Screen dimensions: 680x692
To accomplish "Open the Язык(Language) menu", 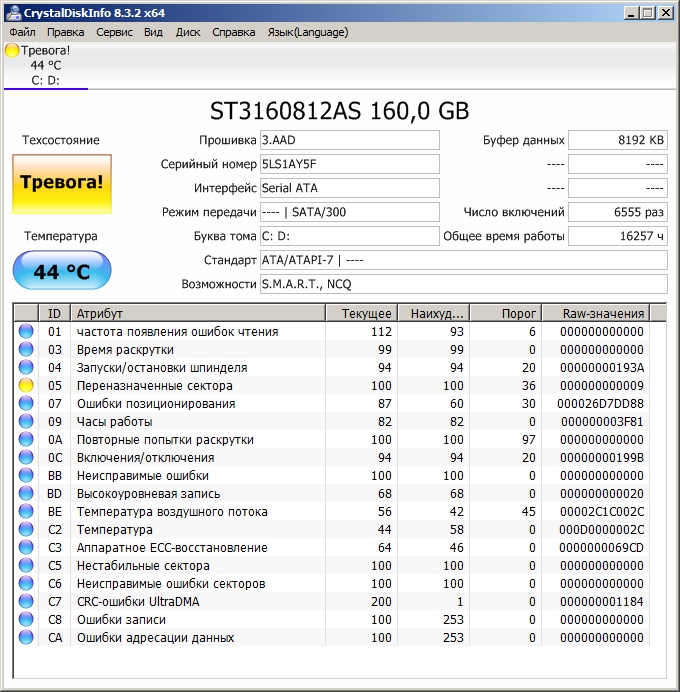I will pyautogui.click(x=308, y=32).
